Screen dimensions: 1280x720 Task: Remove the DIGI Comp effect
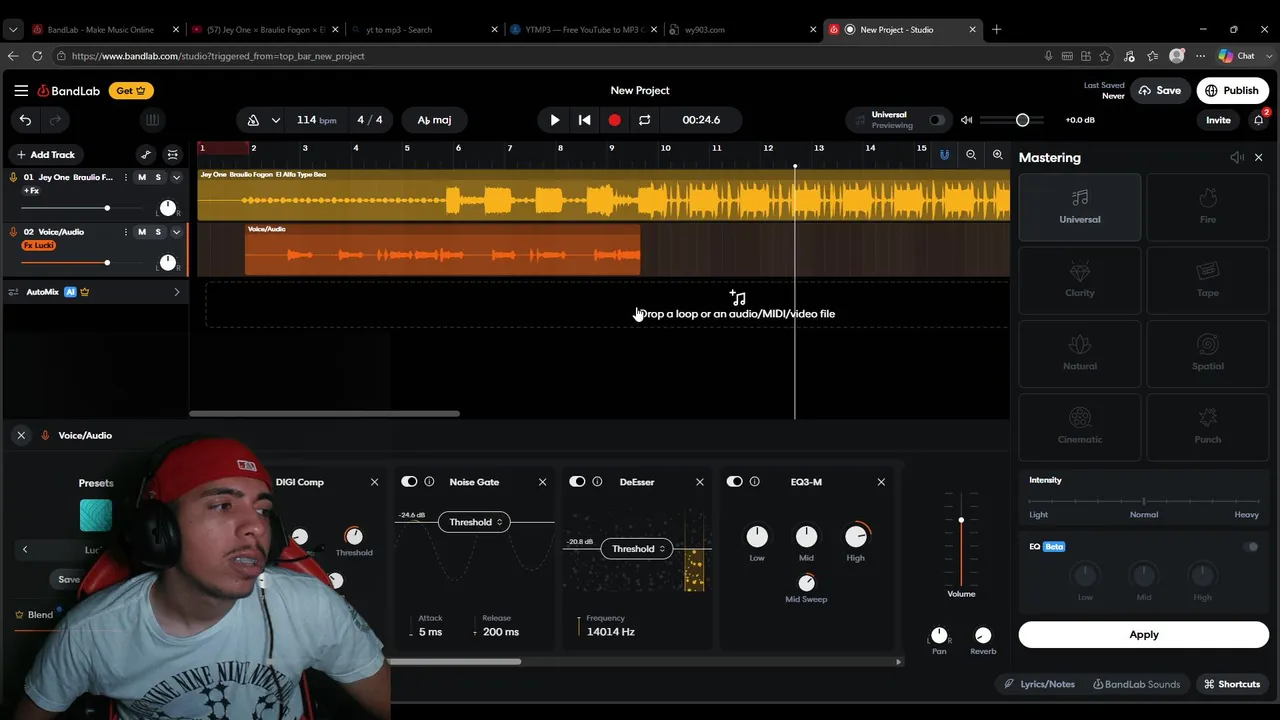point(375,482)
